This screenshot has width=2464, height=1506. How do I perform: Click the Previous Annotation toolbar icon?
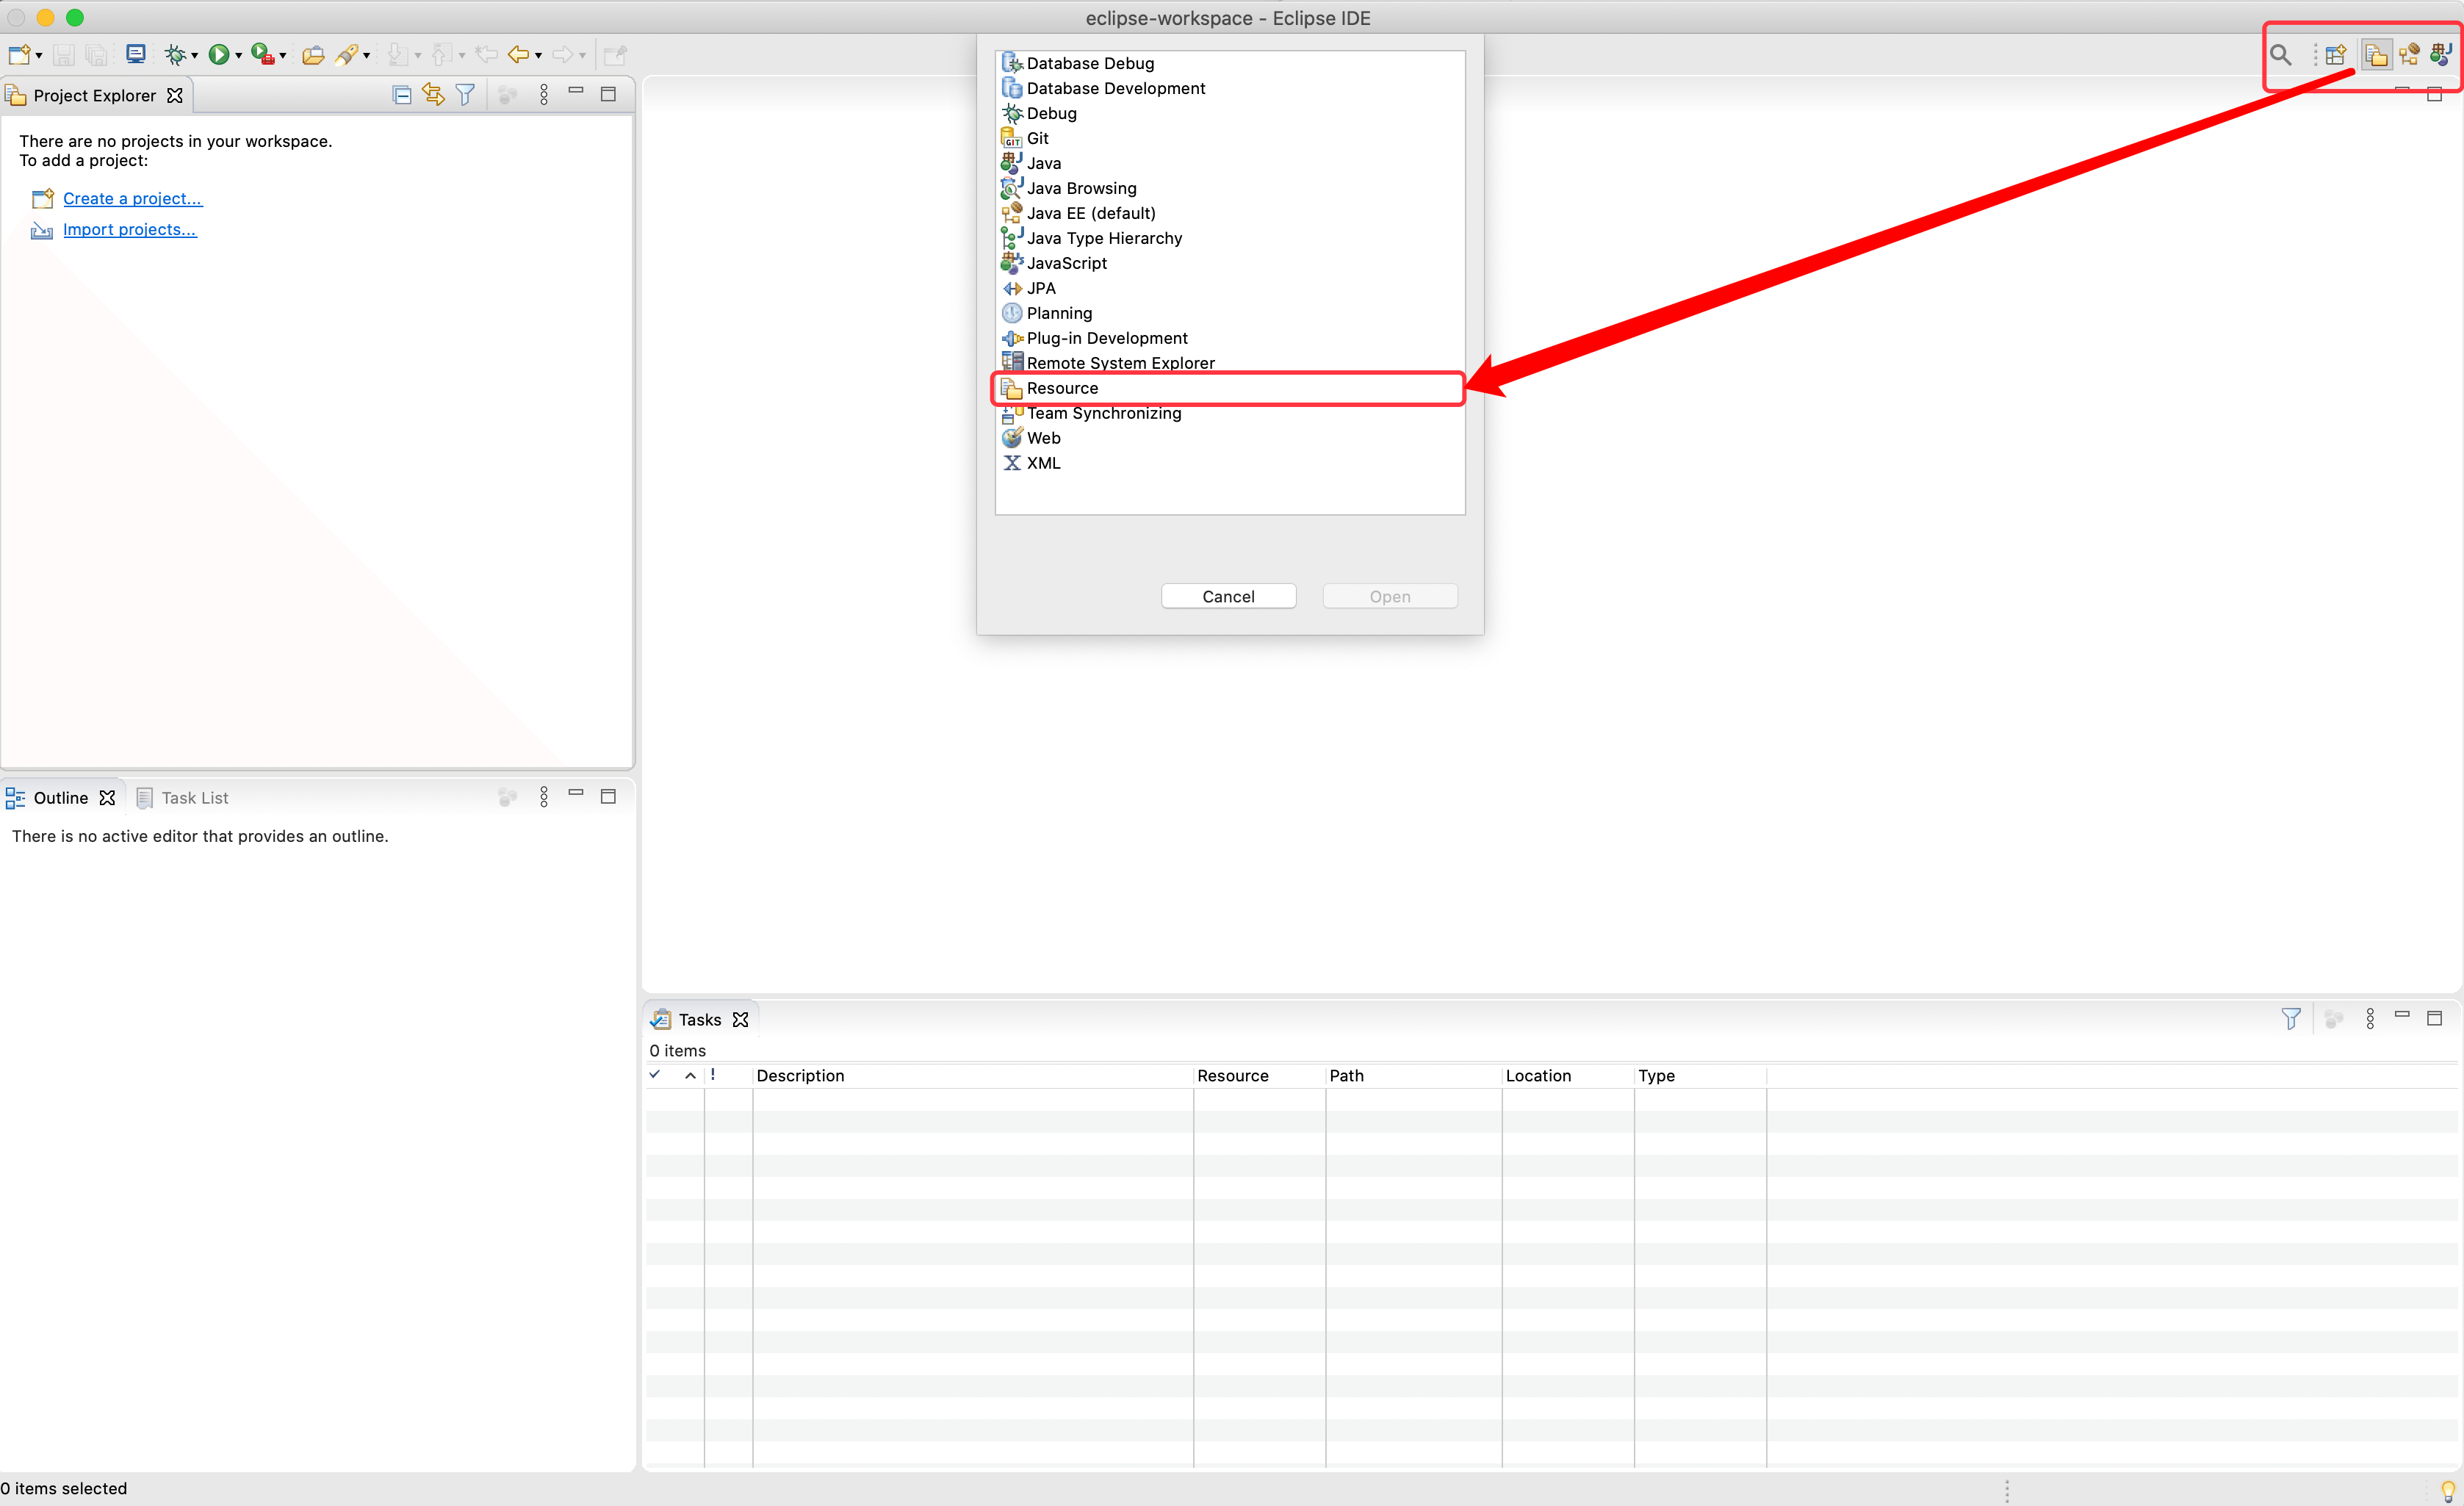pos(441,55)
